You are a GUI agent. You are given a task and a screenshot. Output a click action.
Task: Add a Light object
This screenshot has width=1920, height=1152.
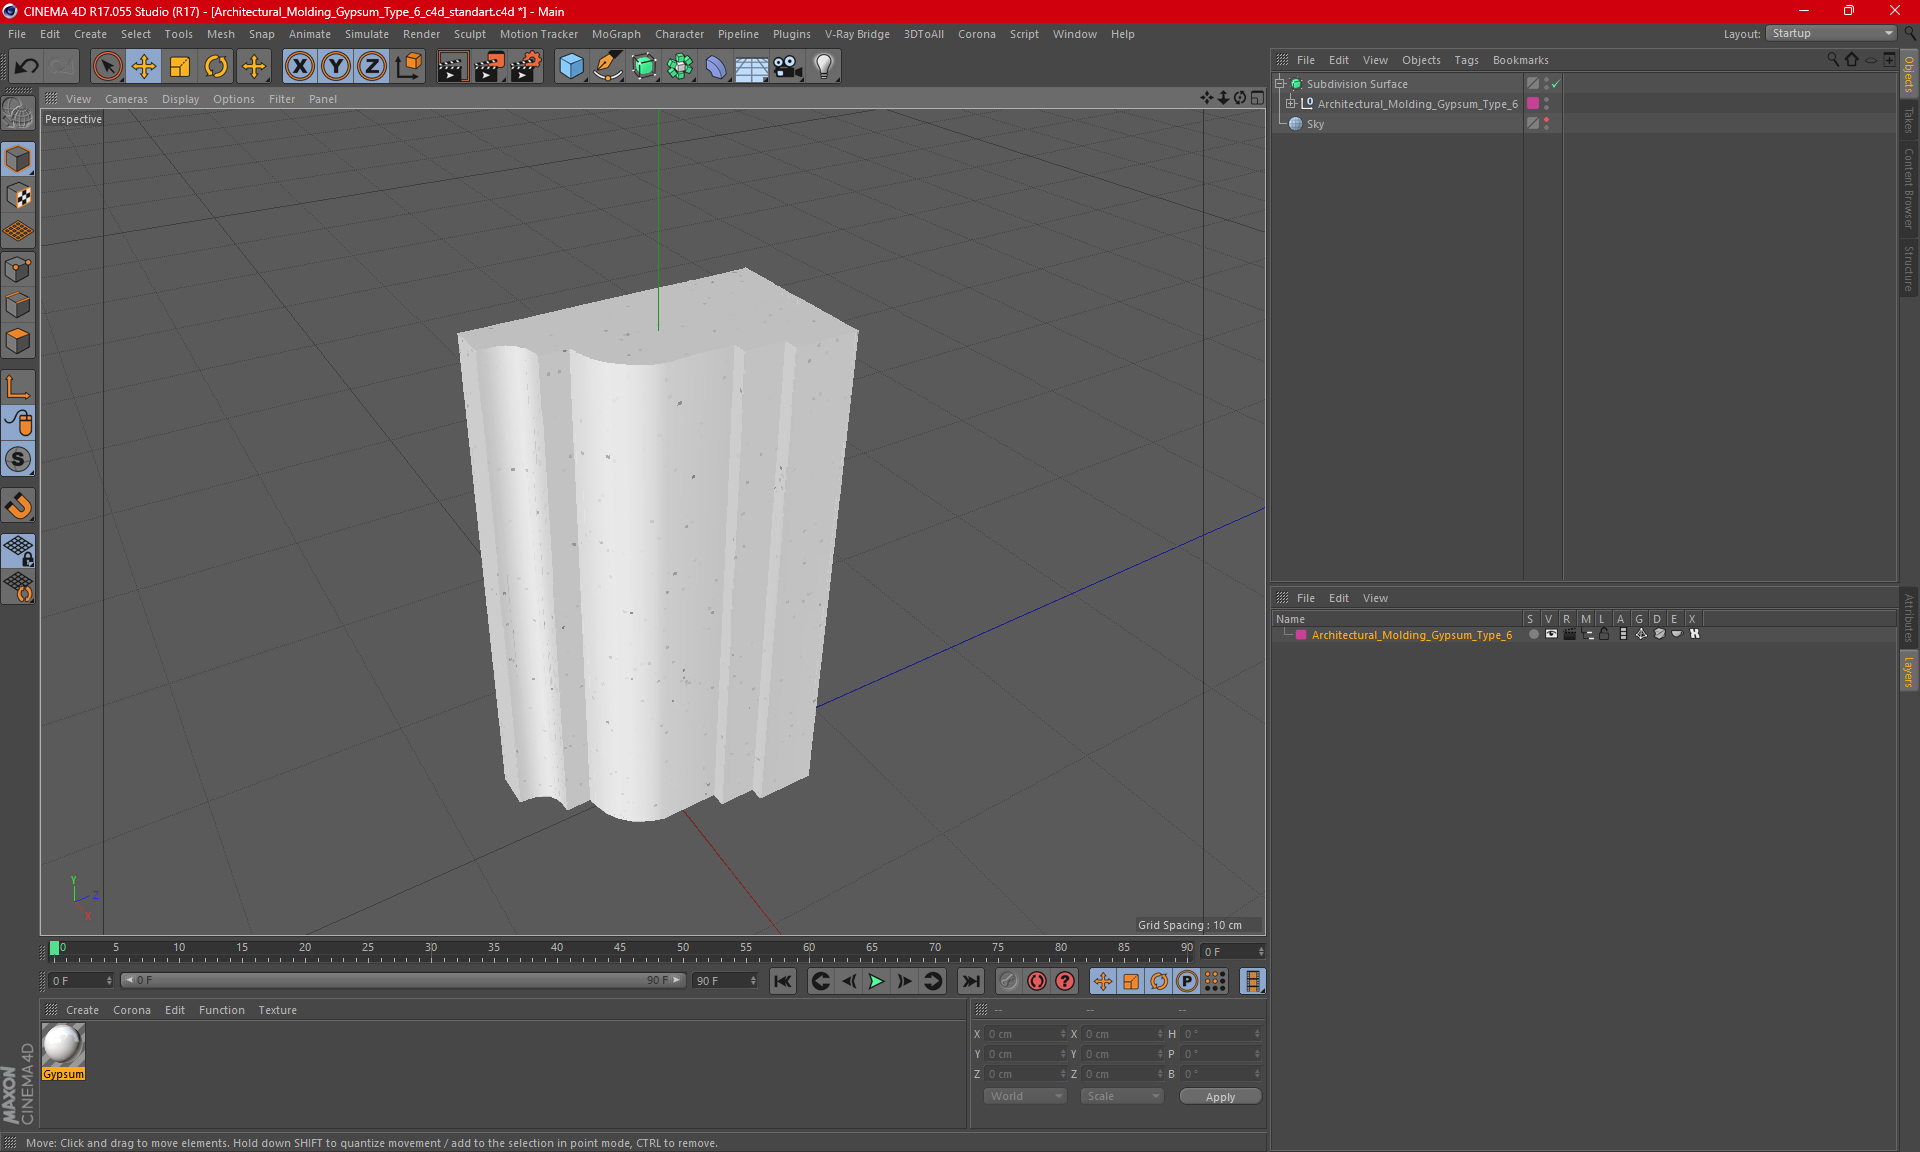click(x=824, y=67)
